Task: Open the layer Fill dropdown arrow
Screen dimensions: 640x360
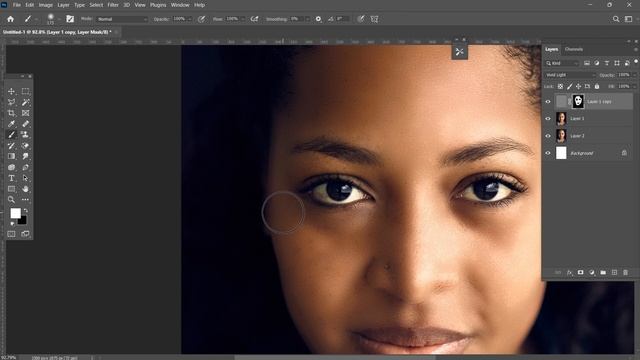Action: (634, 87)
